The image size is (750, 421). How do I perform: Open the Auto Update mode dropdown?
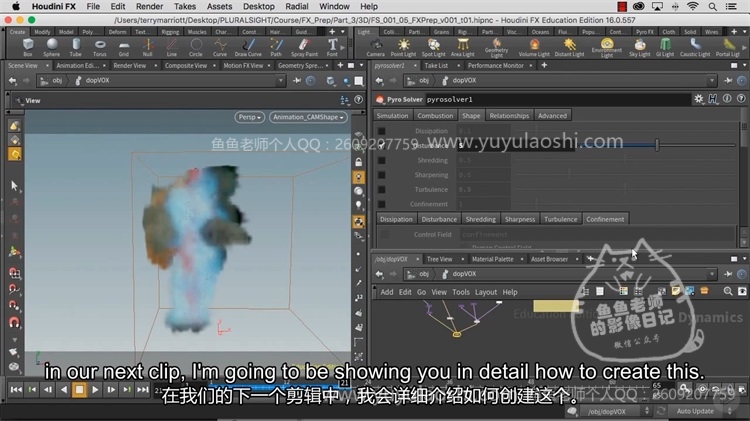703,411
